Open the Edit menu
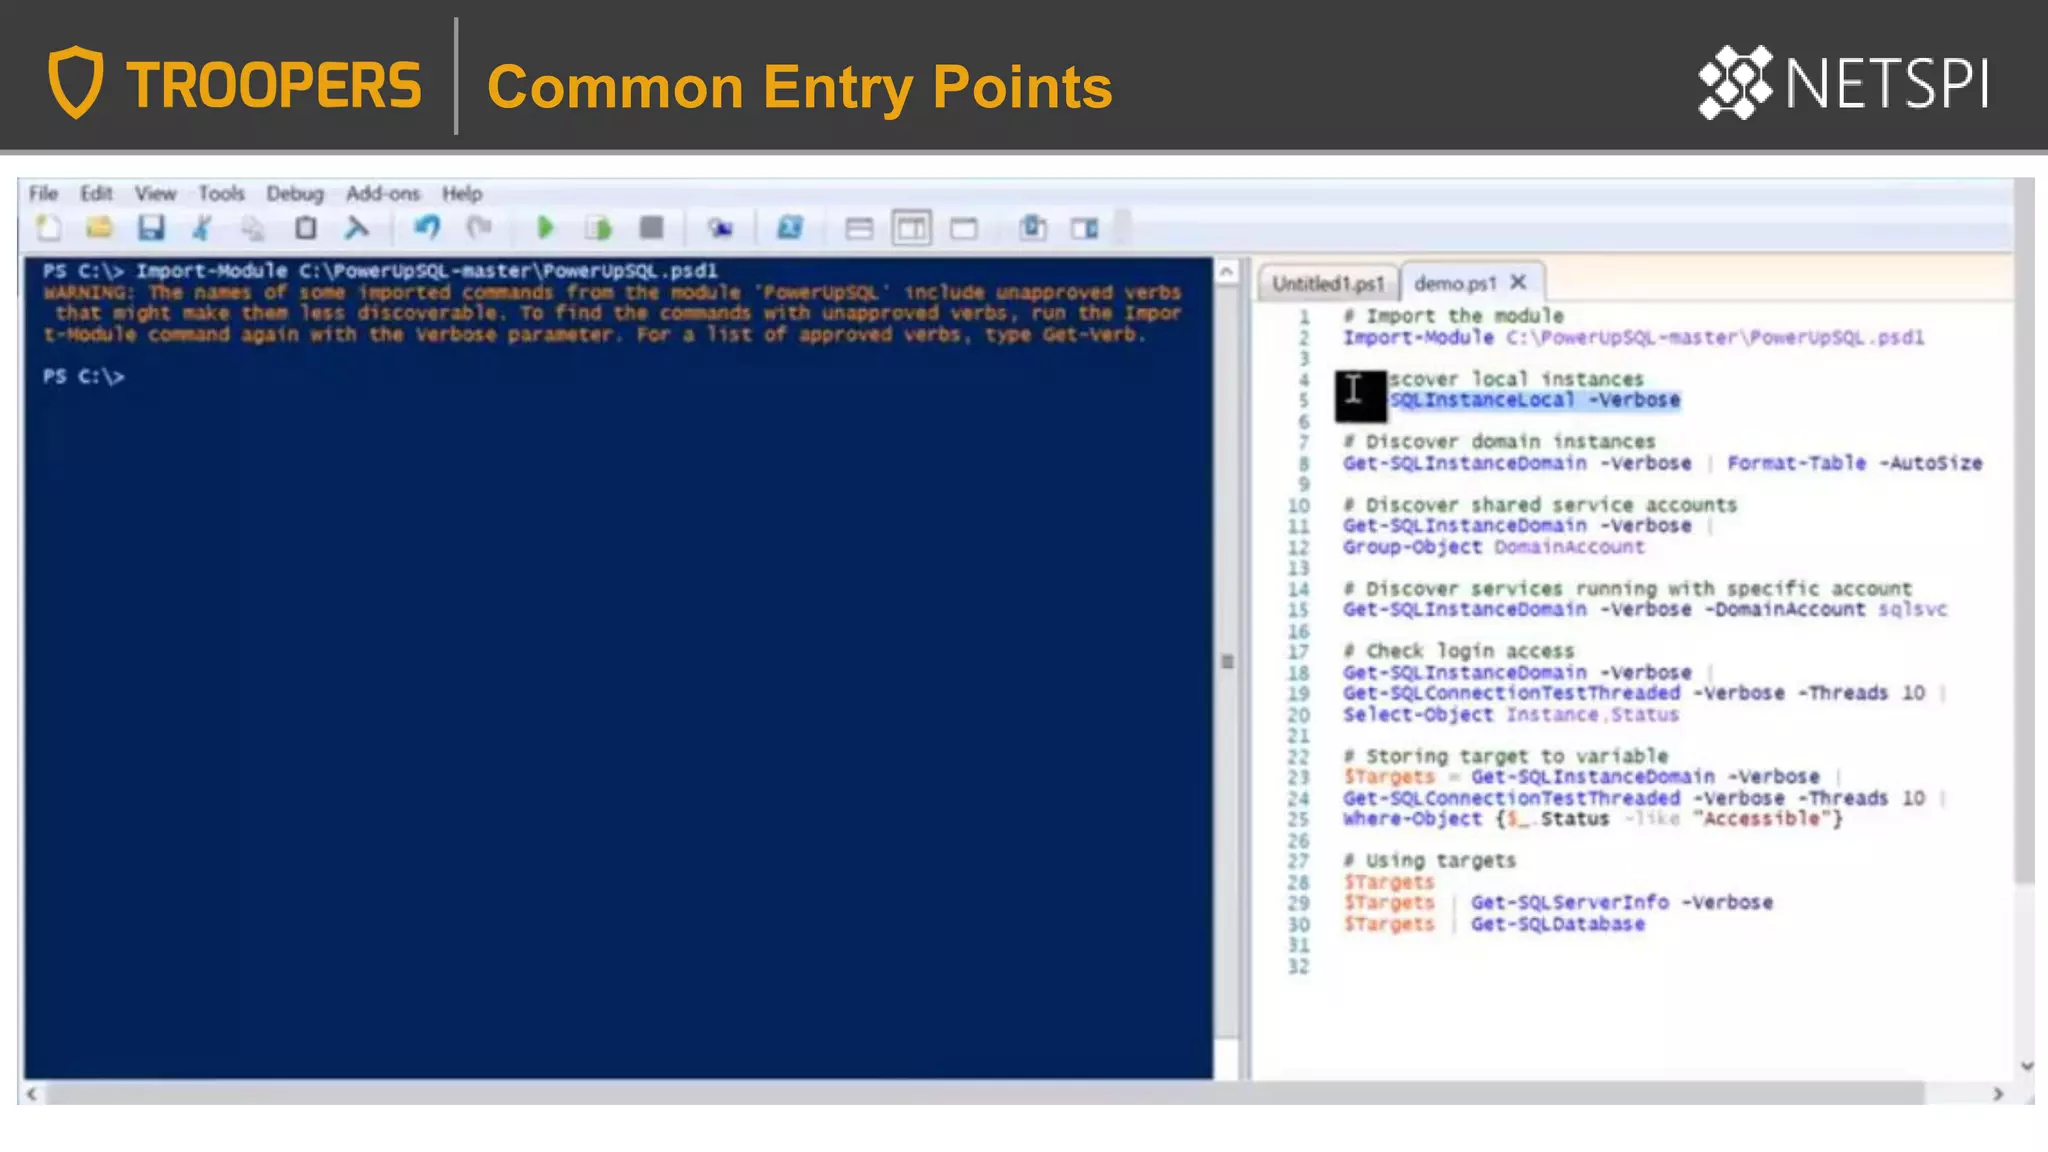The height and width of the screenshot is (1152, 2048). point(96,193)
